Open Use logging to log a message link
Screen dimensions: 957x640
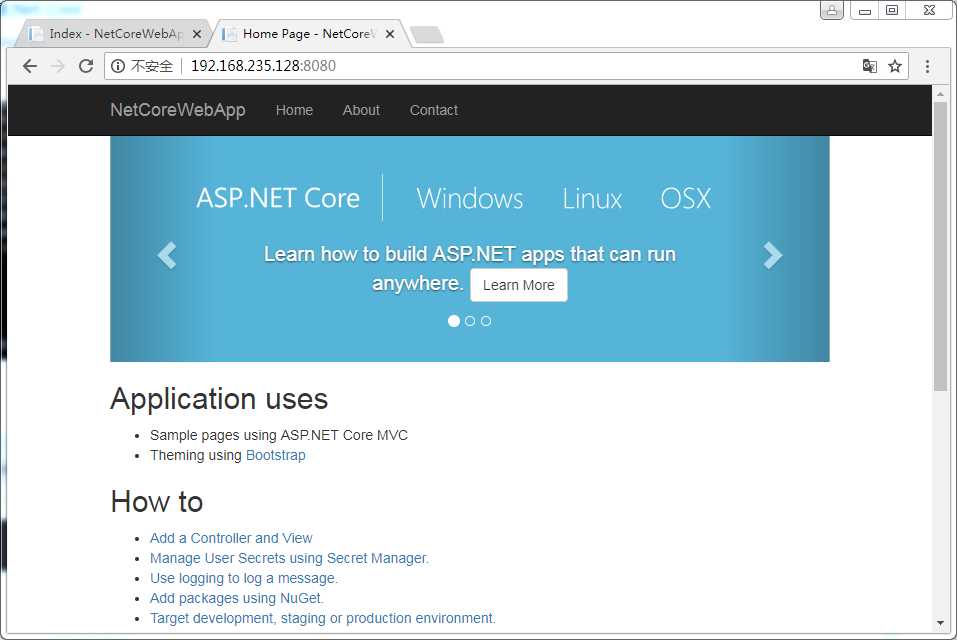[x=244, y=578]
